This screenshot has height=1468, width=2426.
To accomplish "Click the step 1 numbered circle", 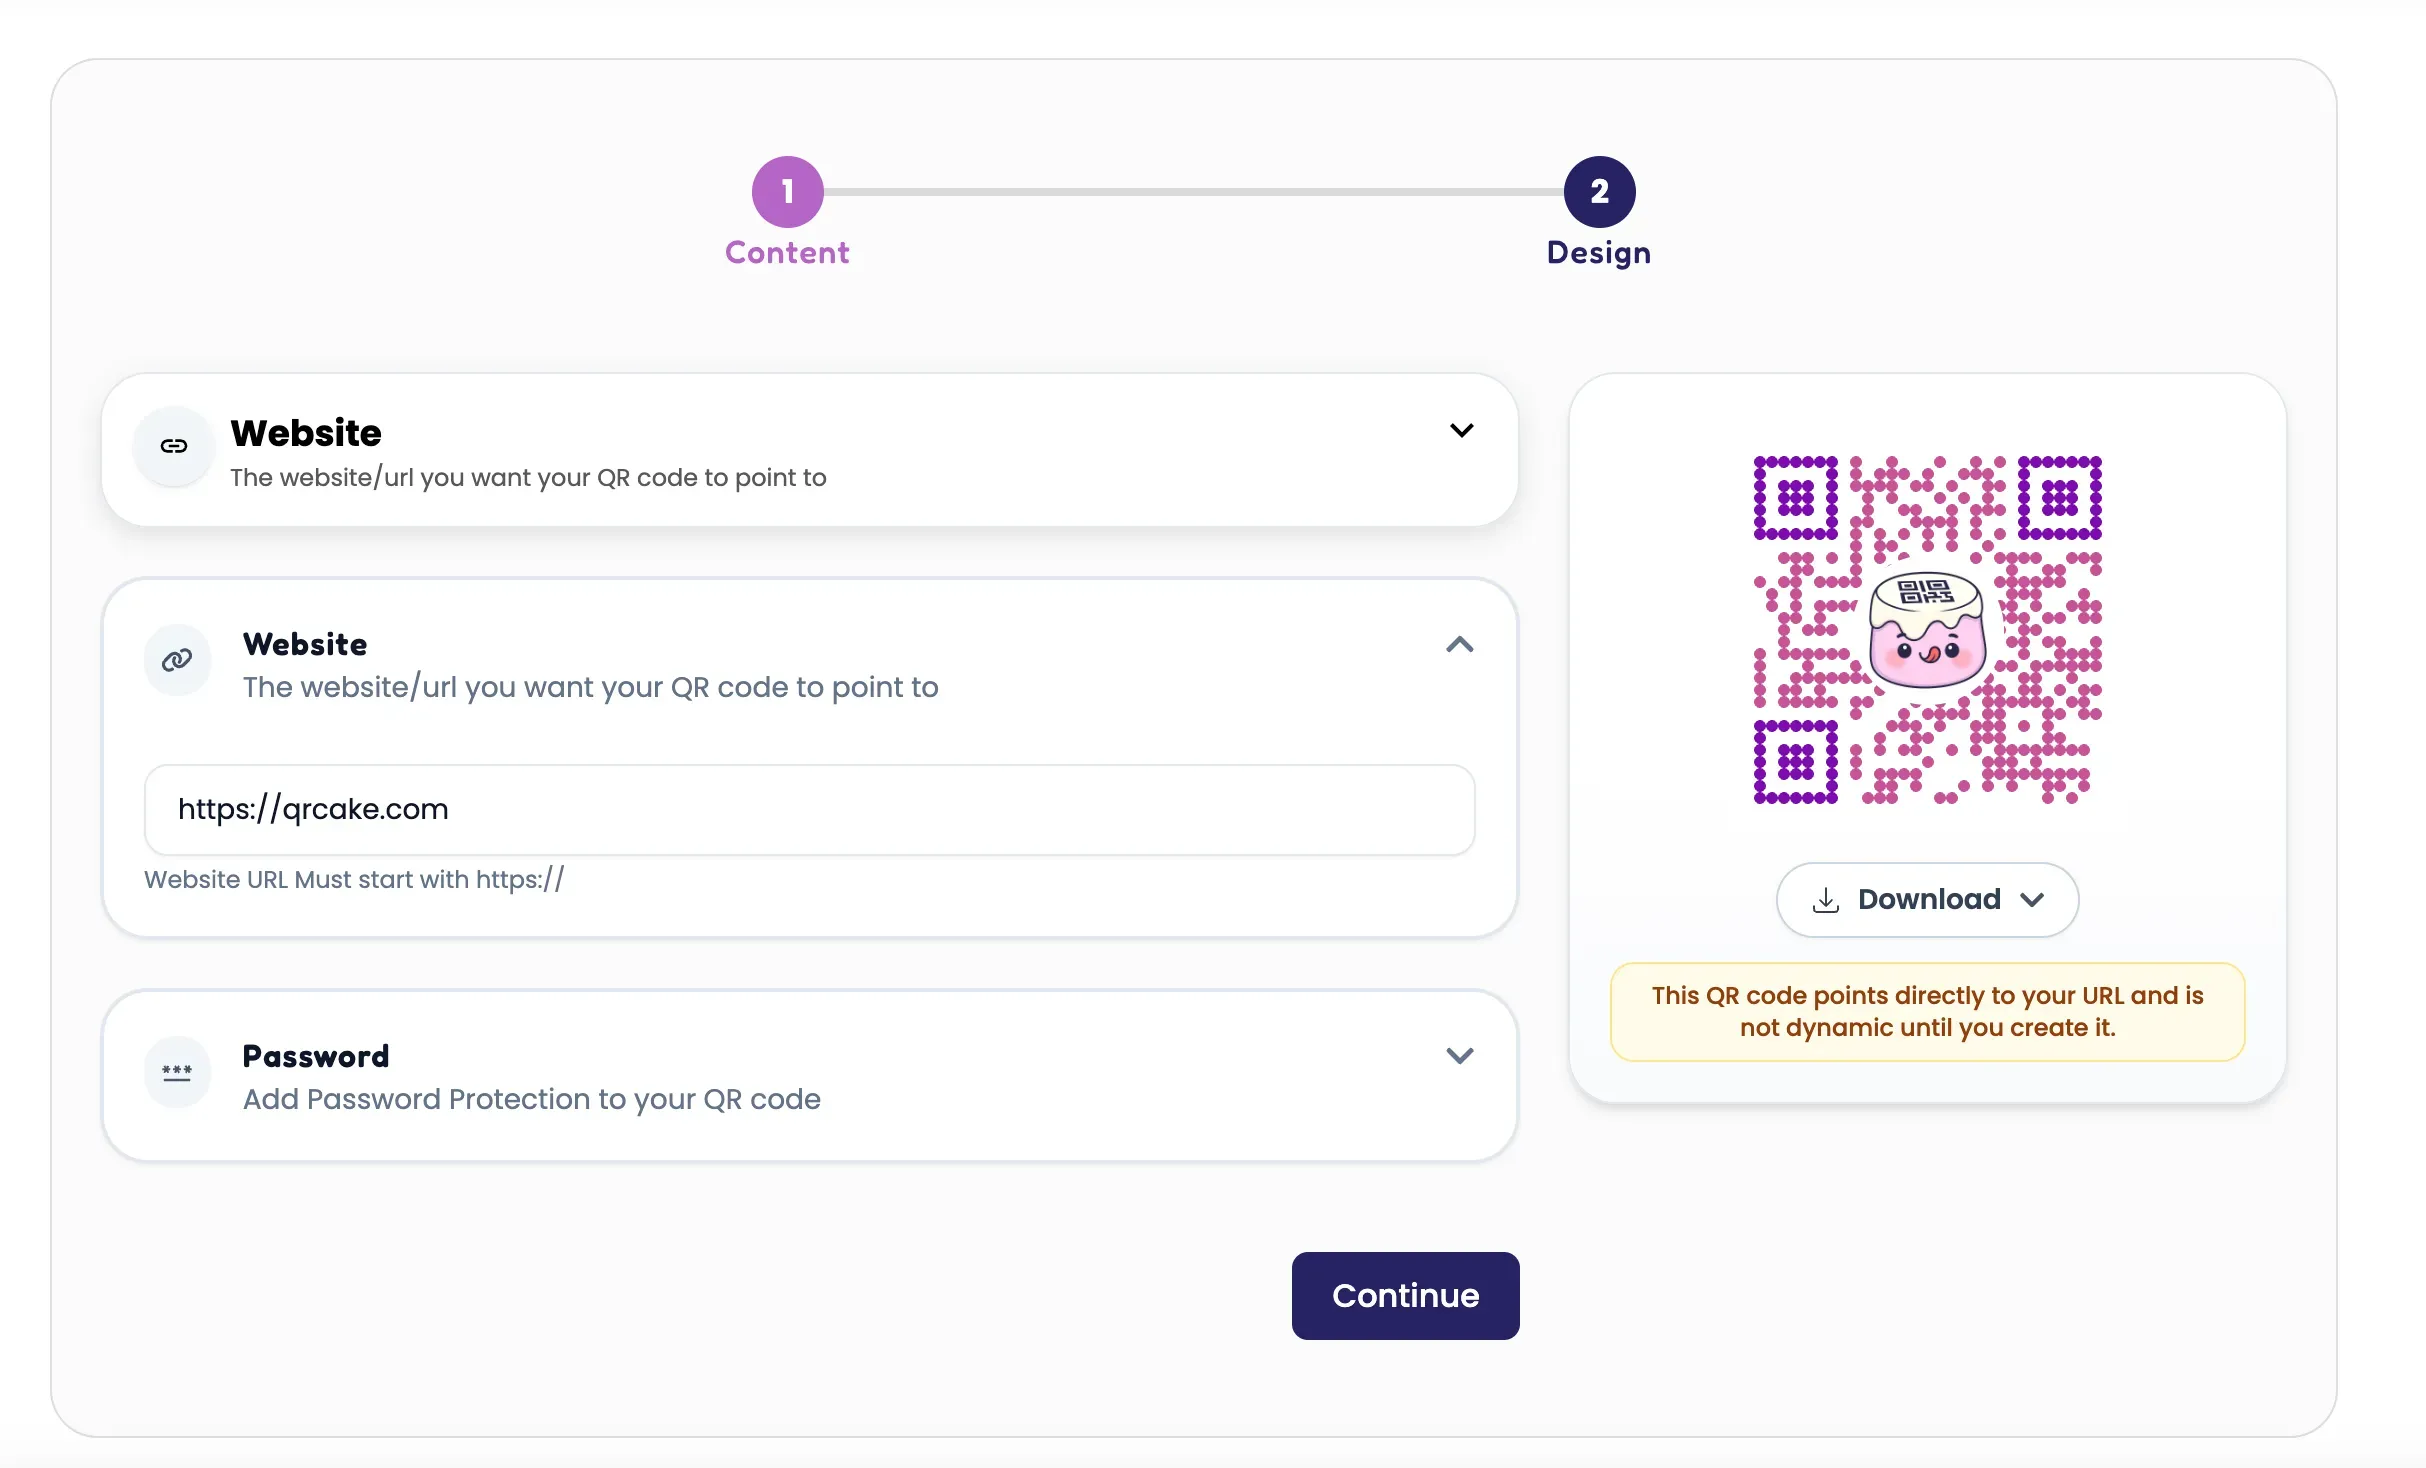I will click(788, 191).
